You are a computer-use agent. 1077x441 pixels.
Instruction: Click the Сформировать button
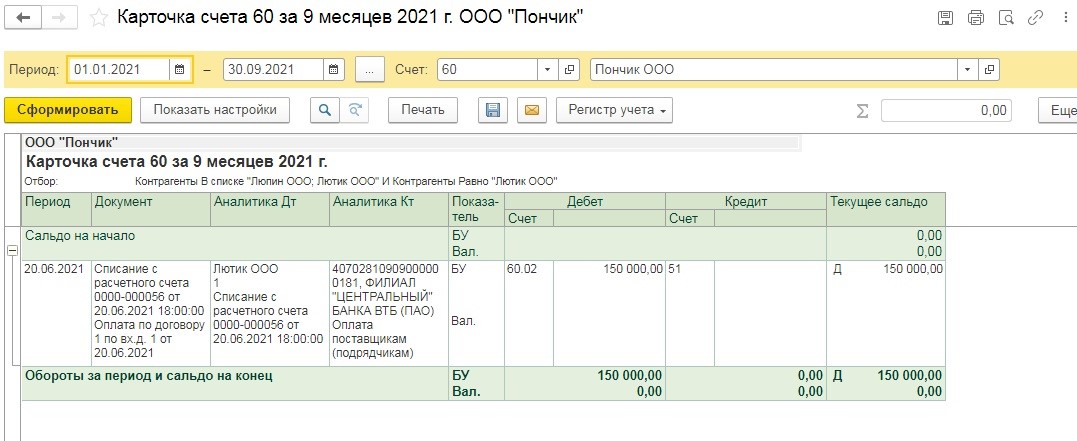pos(67,110)
